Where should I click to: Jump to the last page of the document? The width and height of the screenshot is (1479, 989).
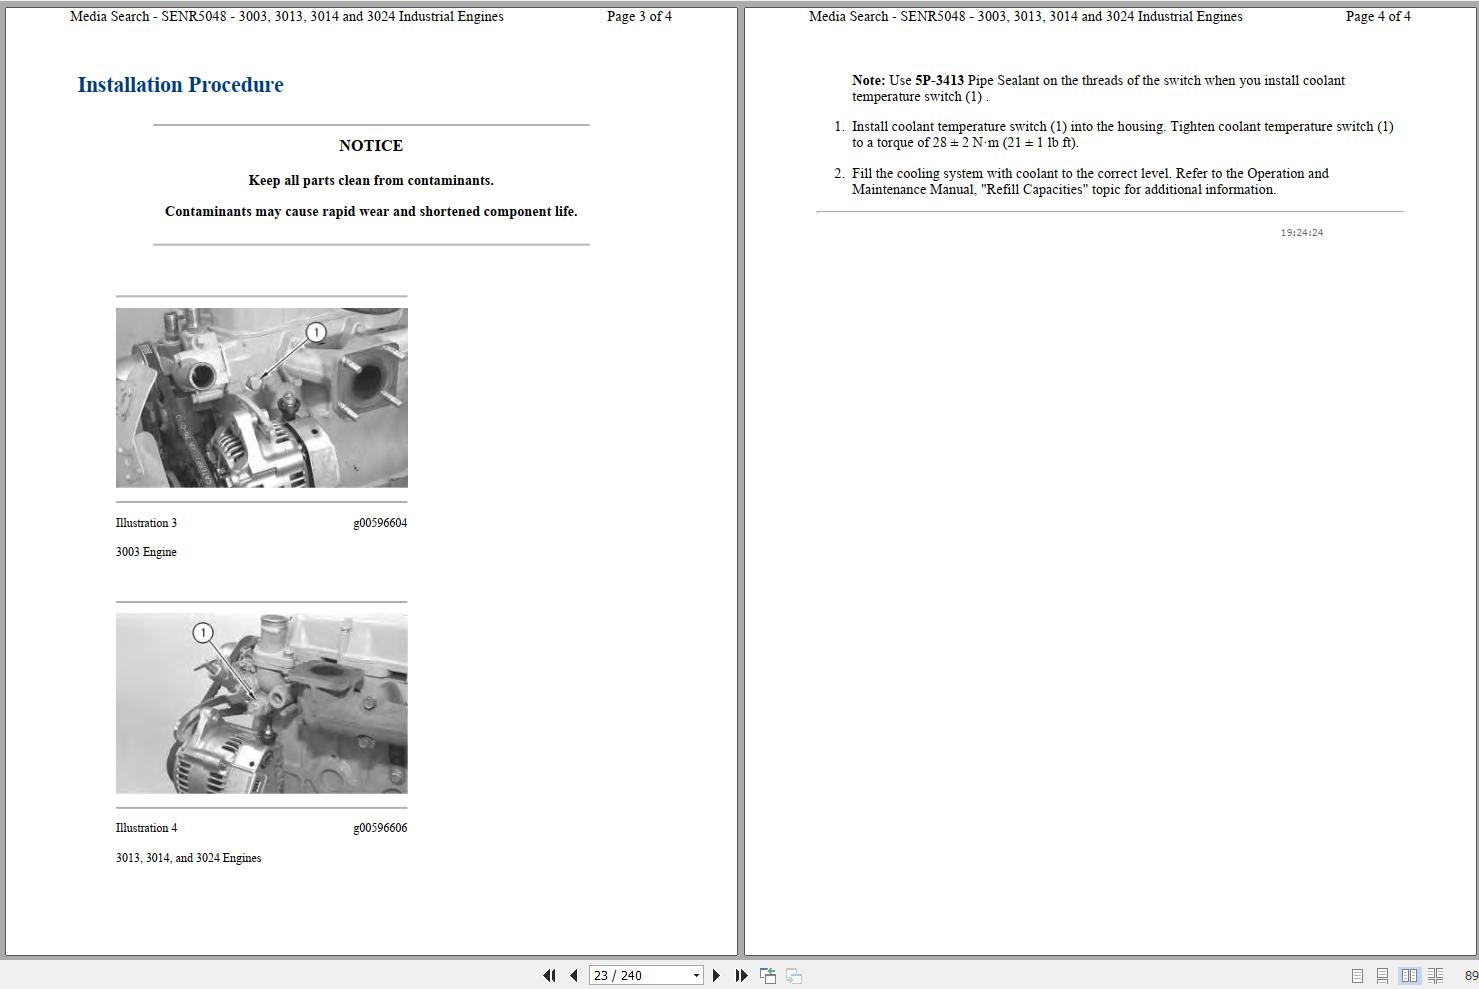pyautogui.click(x=740, y=975)
